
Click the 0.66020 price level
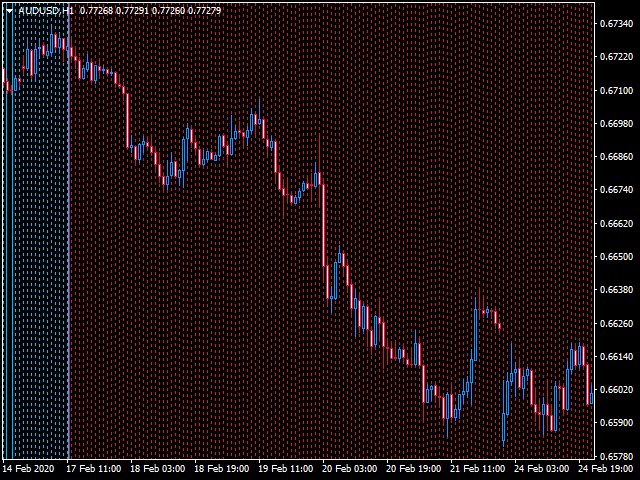point(616,389)
